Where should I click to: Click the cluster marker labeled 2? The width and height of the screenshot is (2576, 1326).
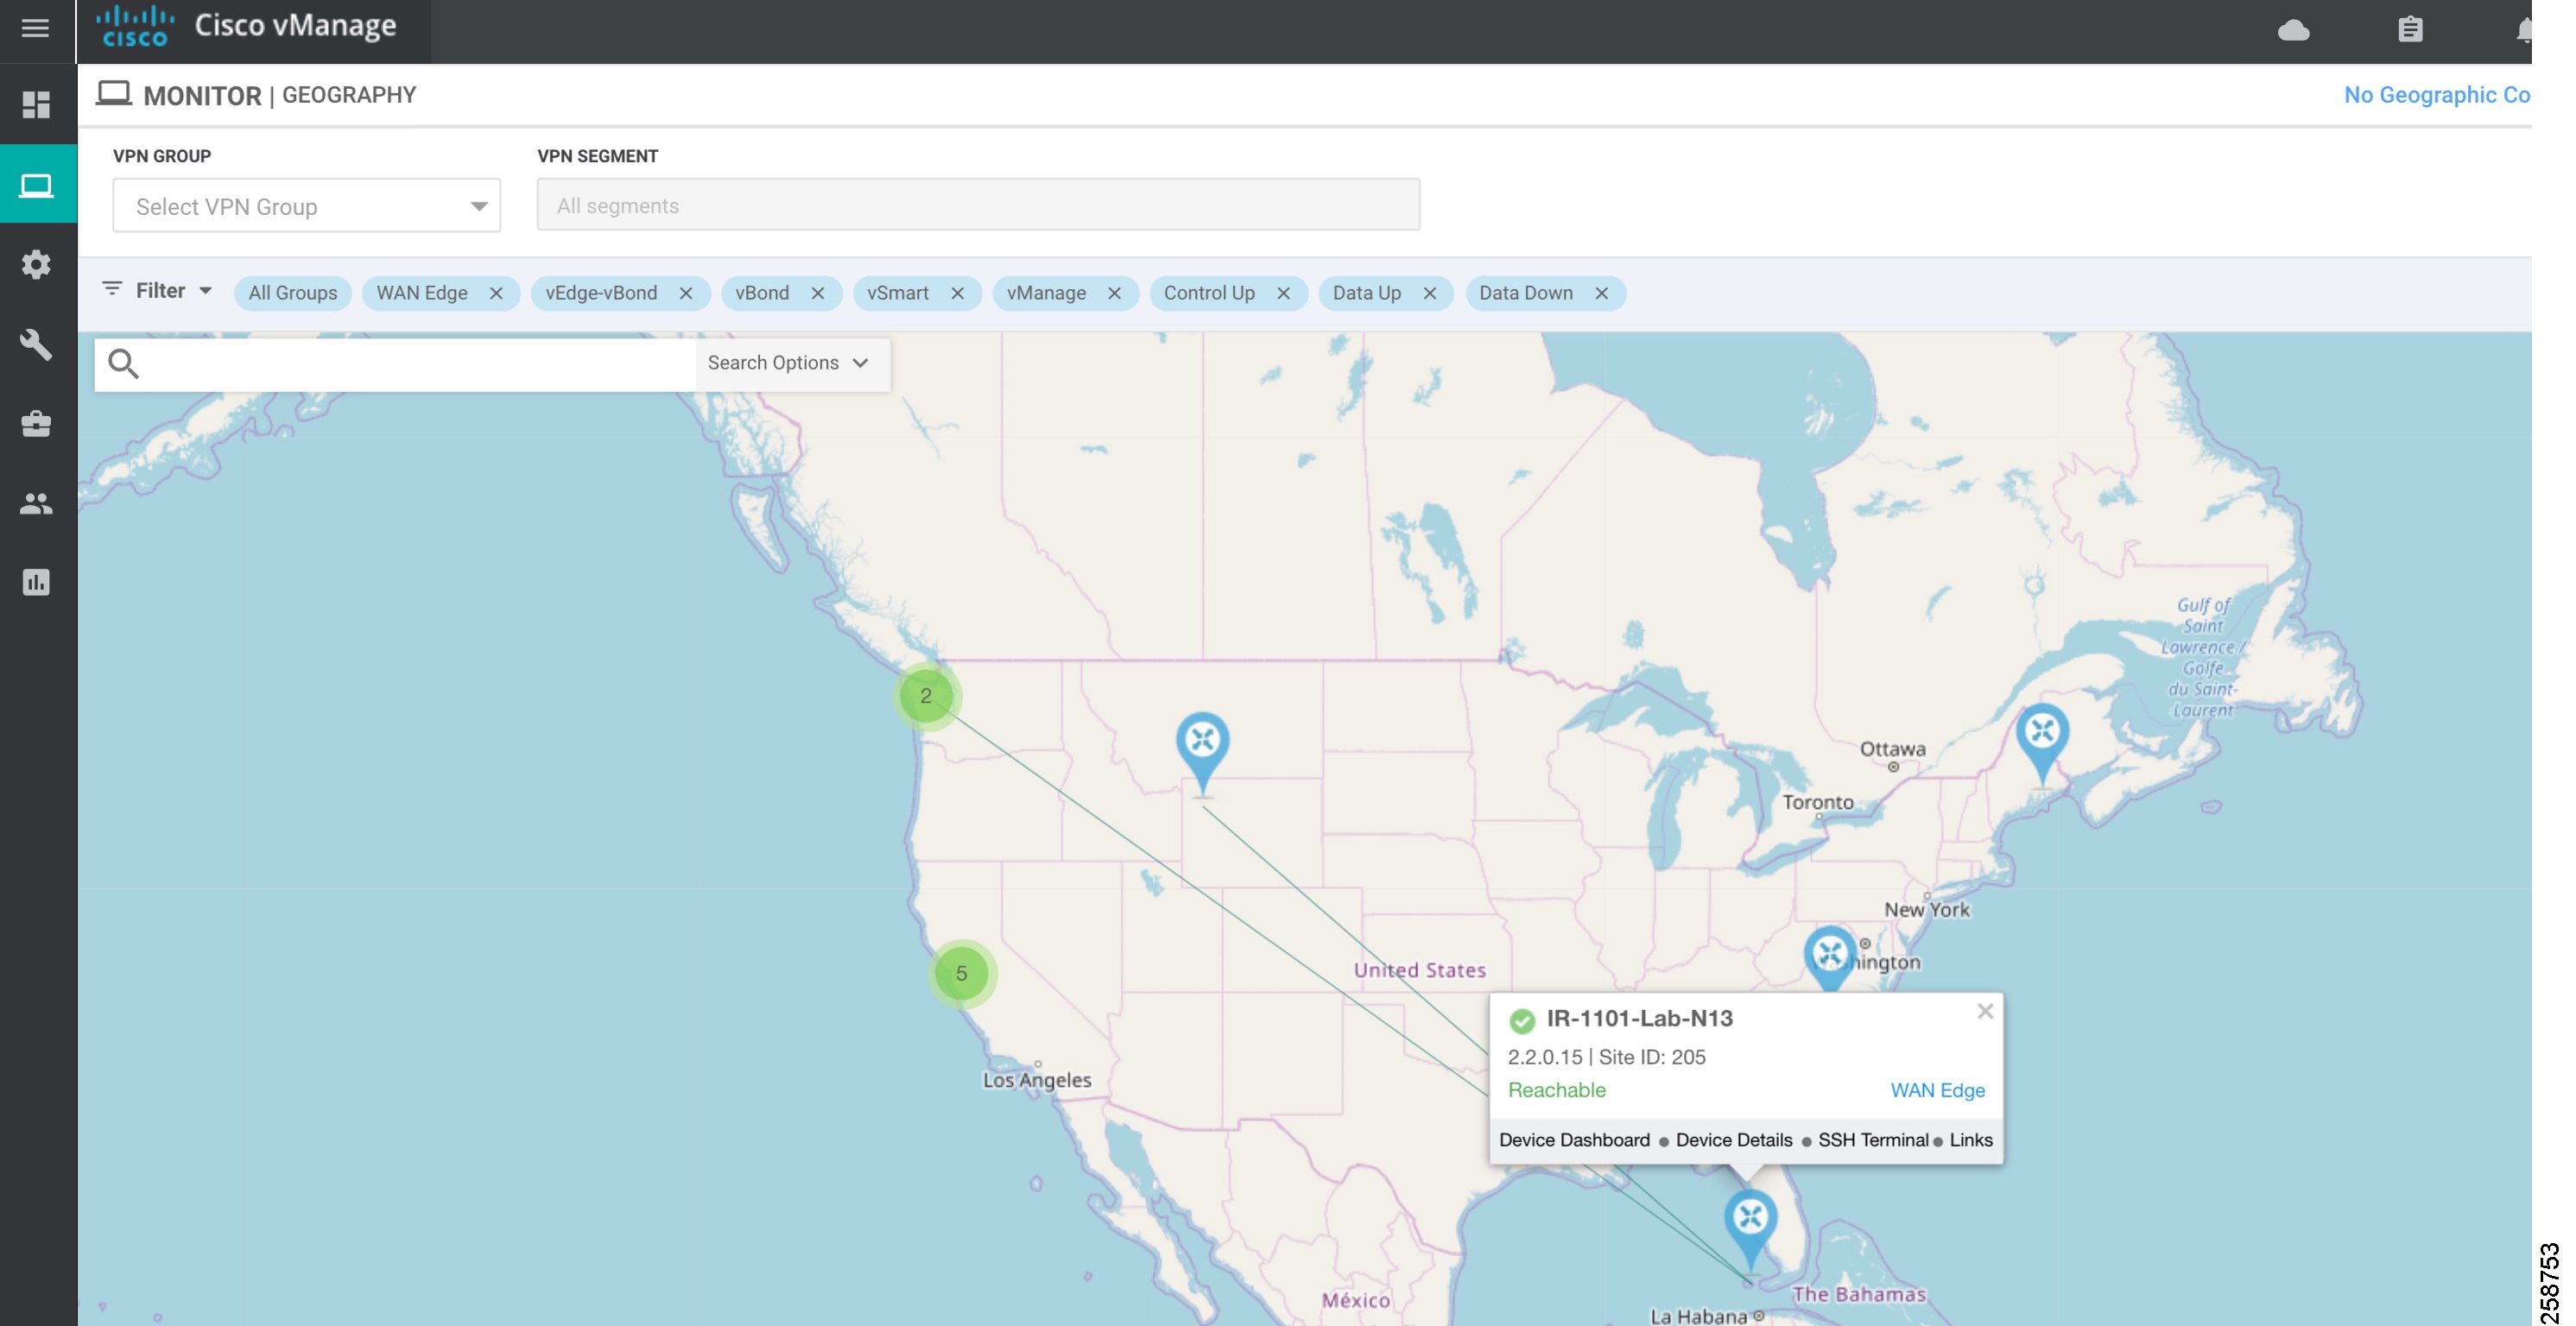[926, 696]
